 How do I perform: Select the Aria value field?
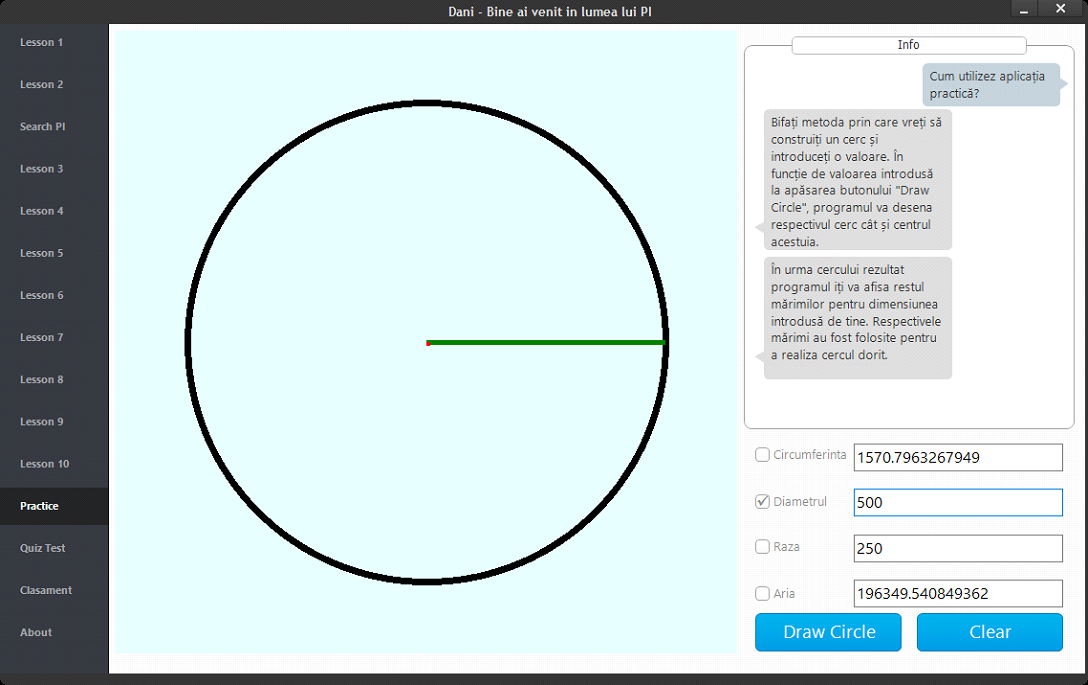tap(958, 593)
